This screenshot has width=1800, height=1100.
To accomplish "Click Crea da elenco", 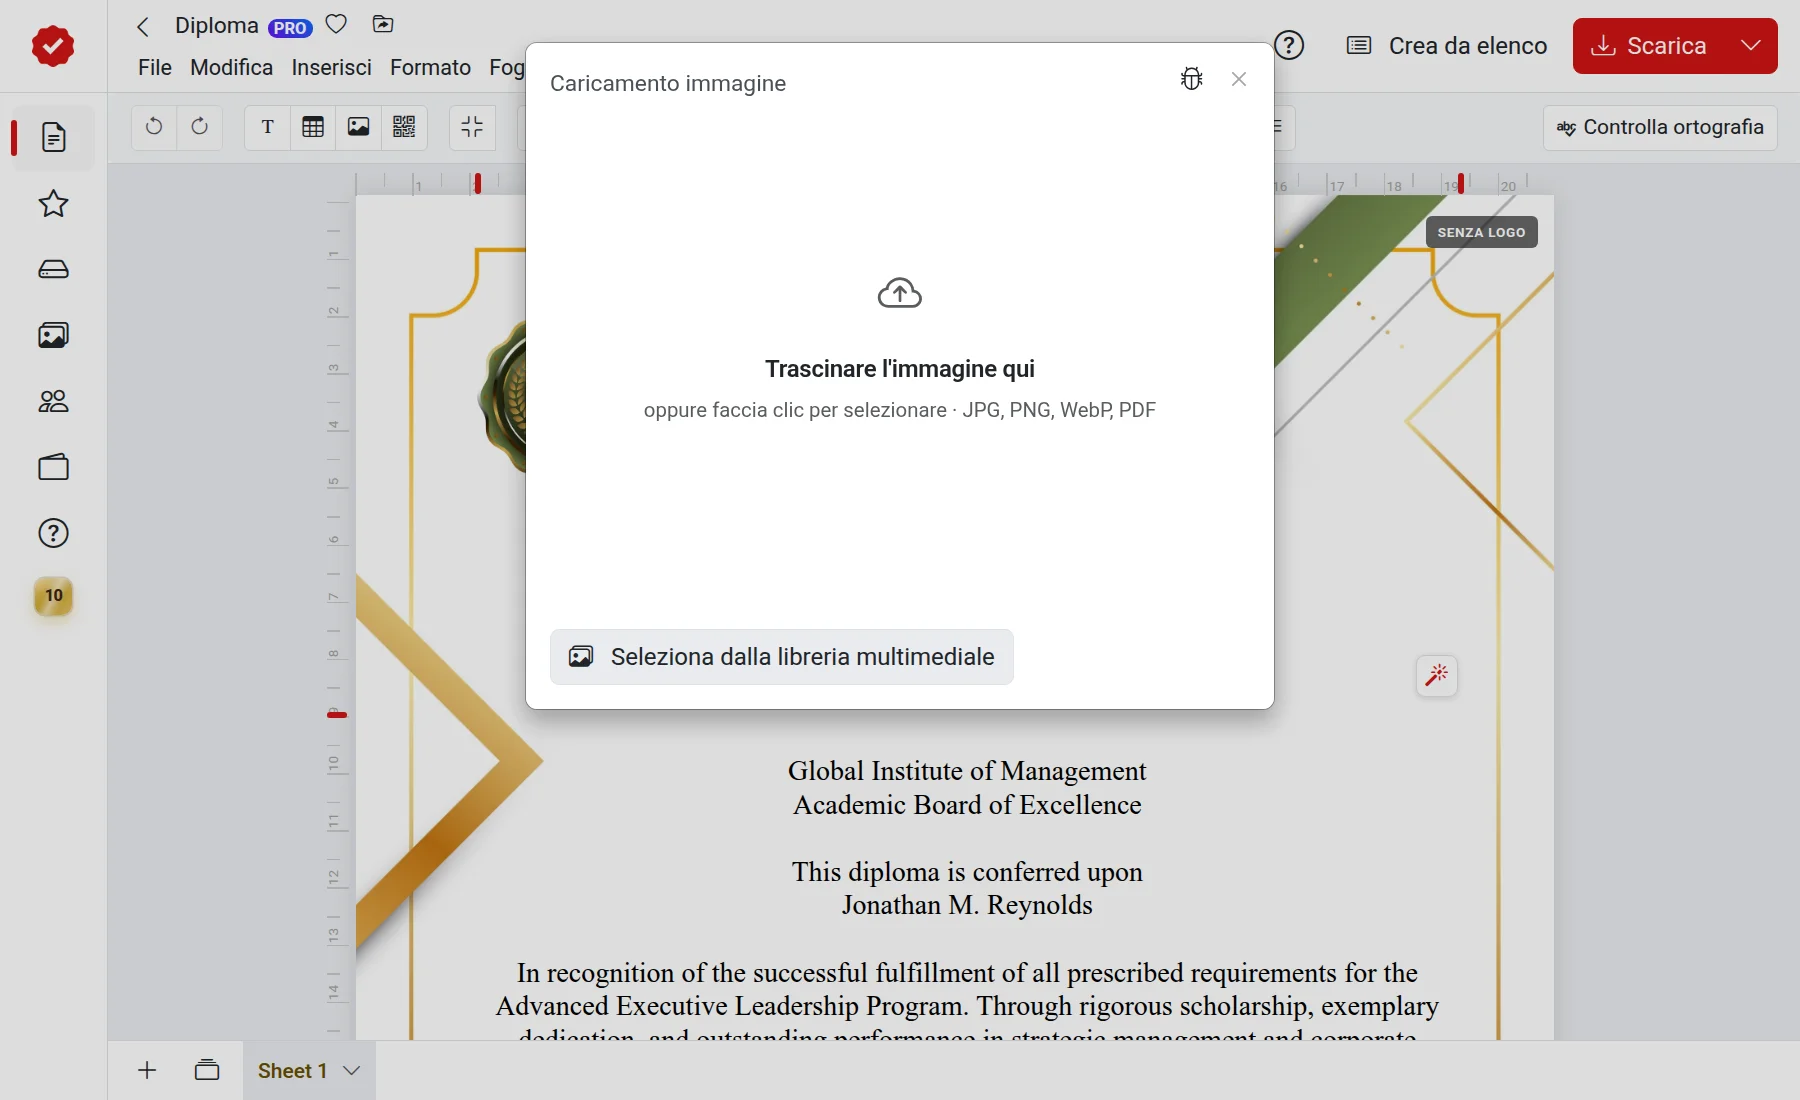I will pyautogui.click(x=1447, y=46).
